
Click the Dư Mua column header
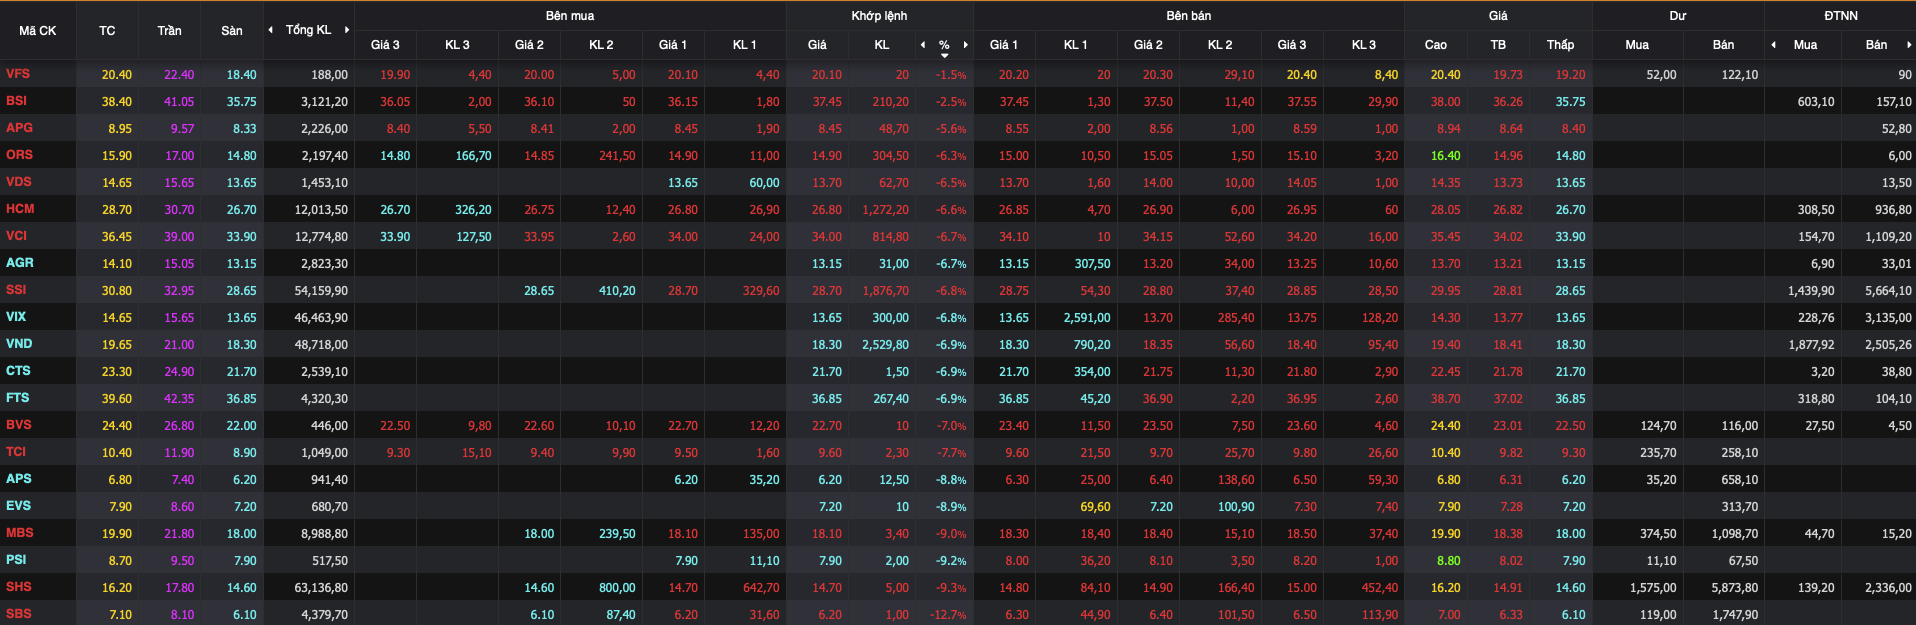(1637, 45)
